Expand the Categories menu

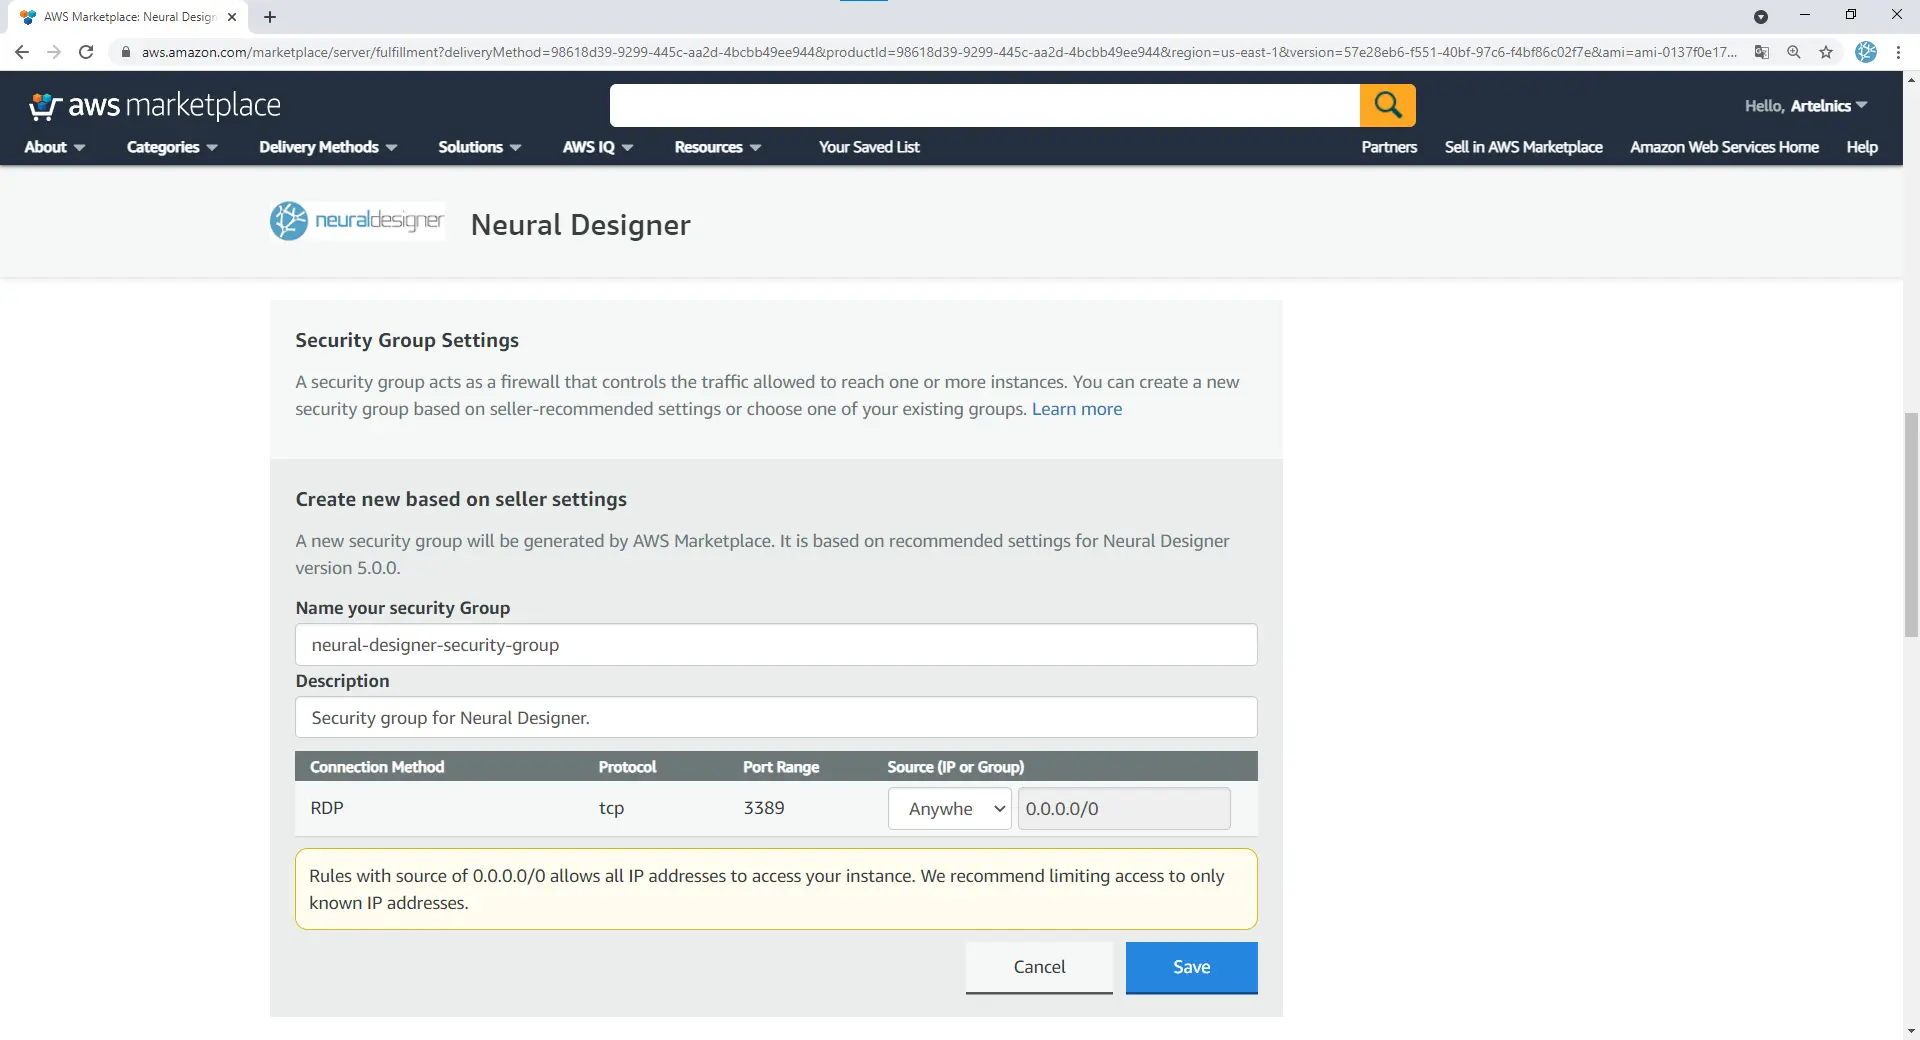[x=171, y=147]
